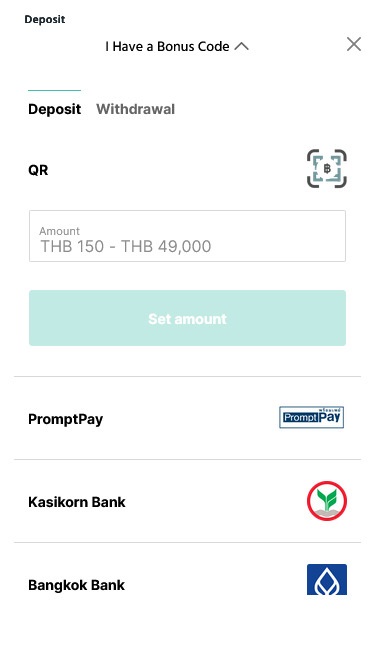This screenshot has height=667, width=375.
Task: Click the I Have a Bonus Code text
Action: coord(168,46)
